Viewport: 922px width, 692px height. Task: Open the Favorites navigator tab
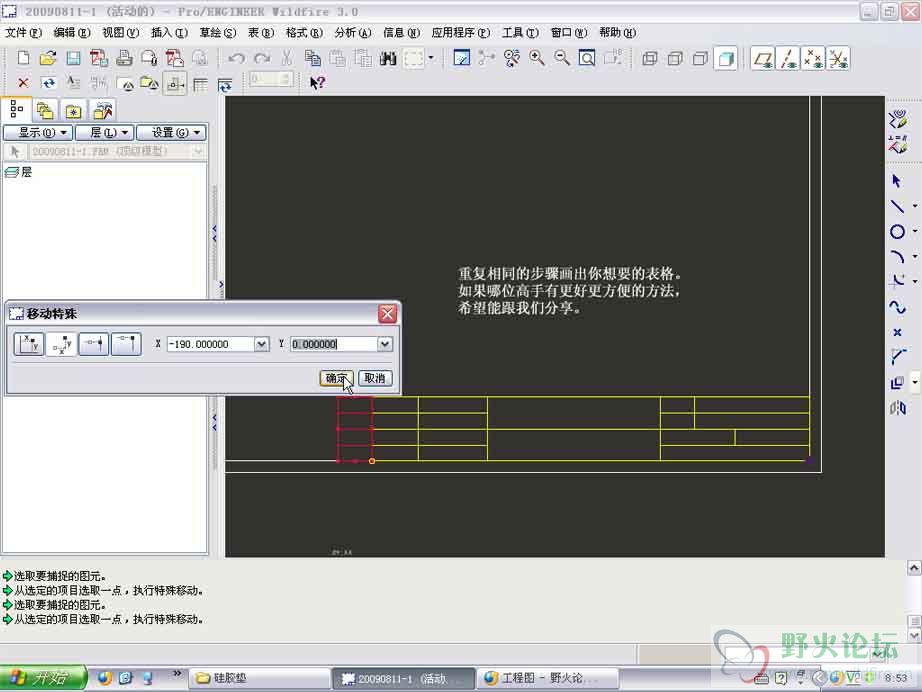[74, 111]
